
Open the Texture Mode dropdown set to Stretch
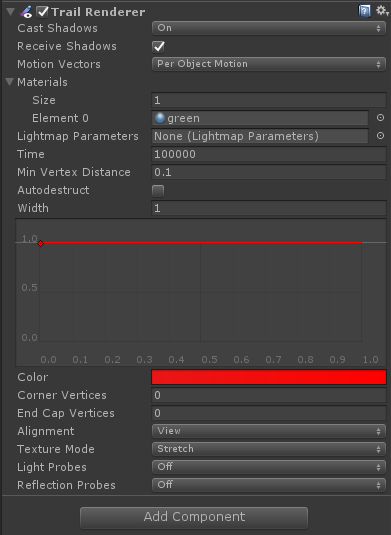point(269,449)
